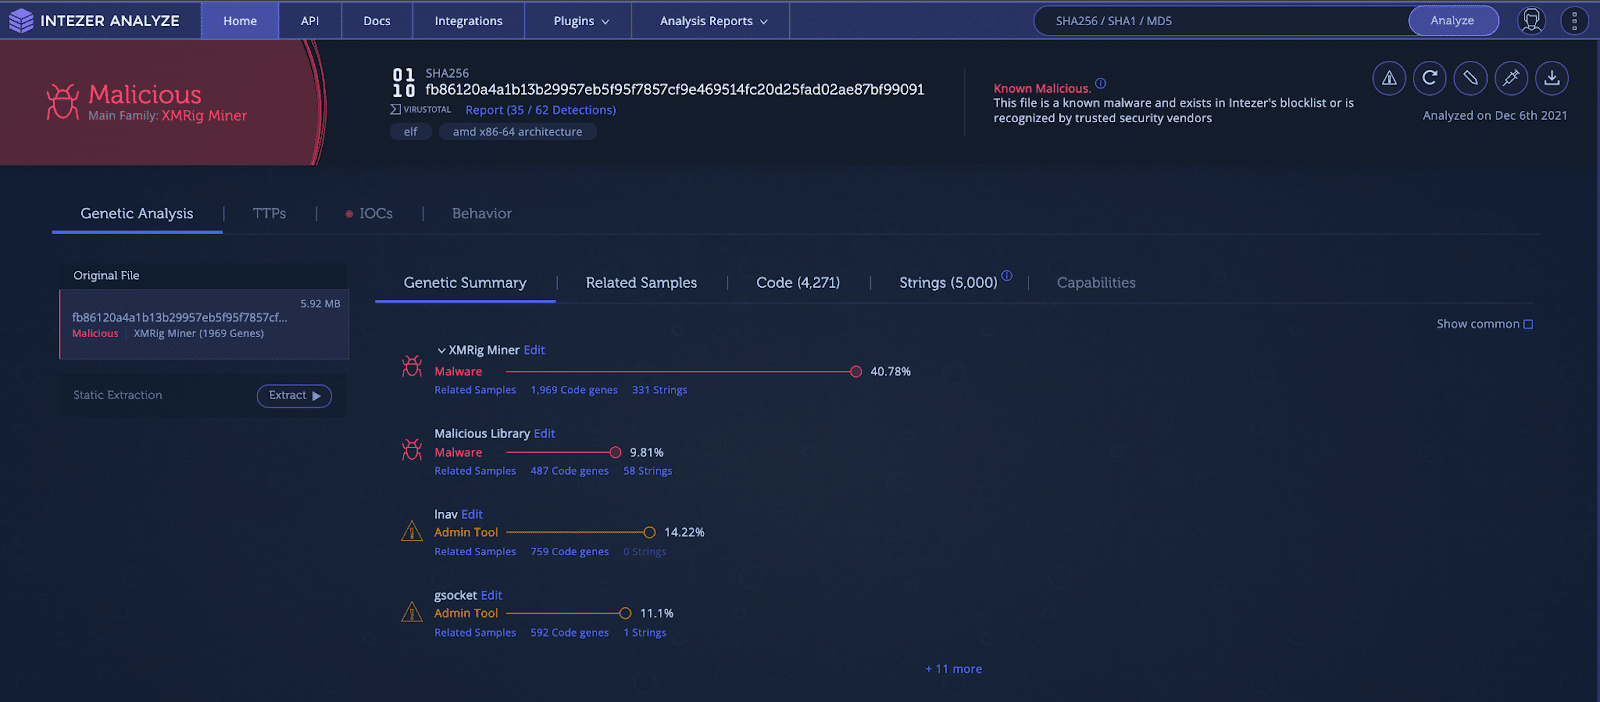Screen dimensions: 1600x702
Task: Open the user profile avatar icon
Action: tap(1531, 20)
